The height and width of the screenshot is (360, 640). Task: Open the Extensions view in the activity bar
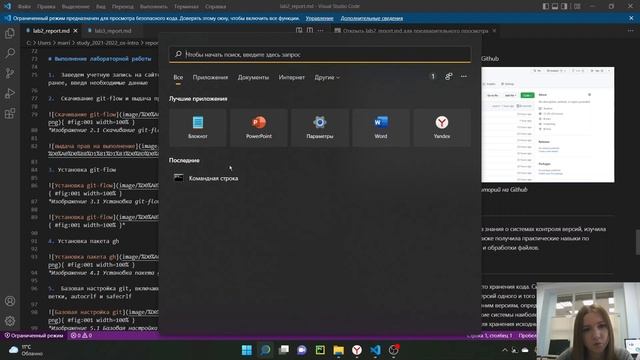click(10, 113)
